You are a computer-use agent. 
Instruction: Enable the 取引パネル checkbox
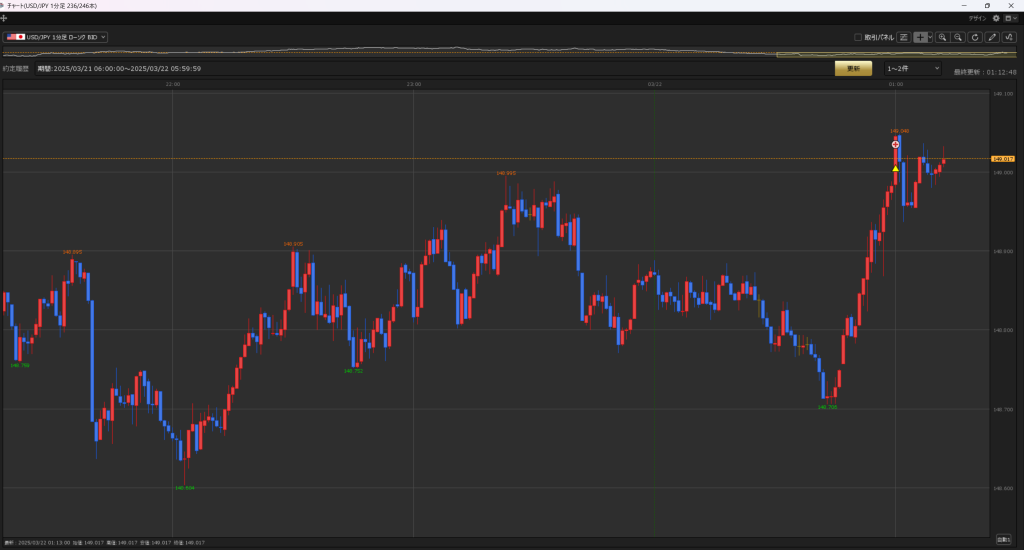[858, 37]
